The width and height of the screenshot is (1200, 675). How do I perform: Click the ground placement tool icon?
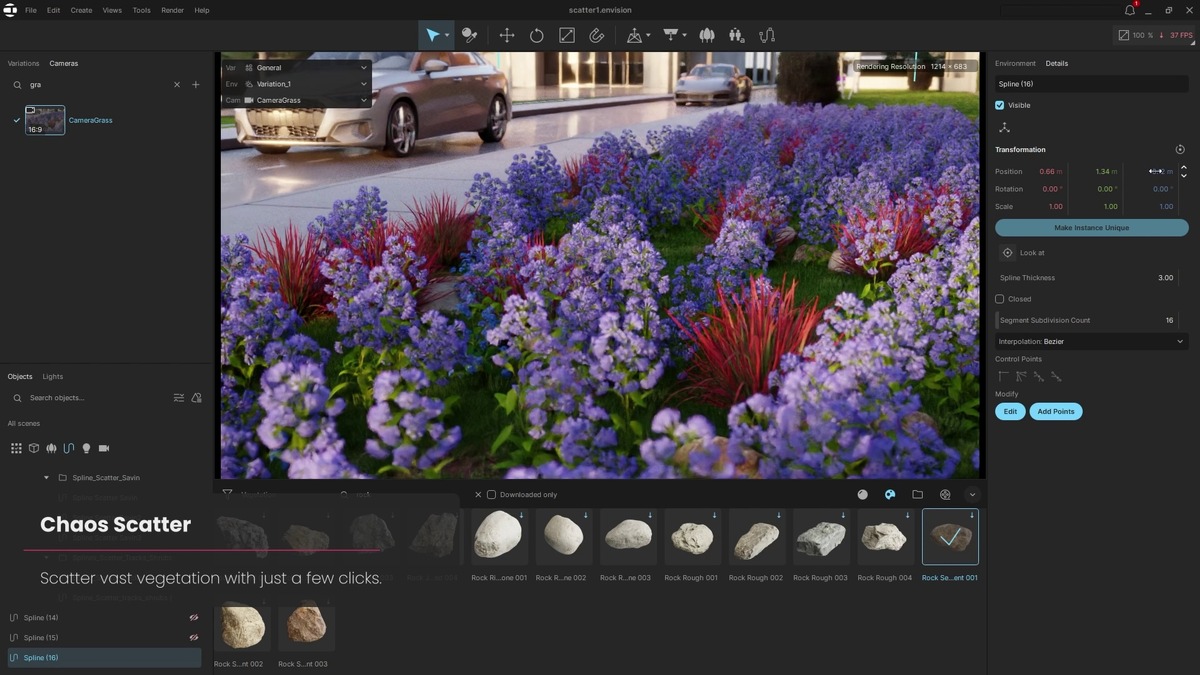670,35
